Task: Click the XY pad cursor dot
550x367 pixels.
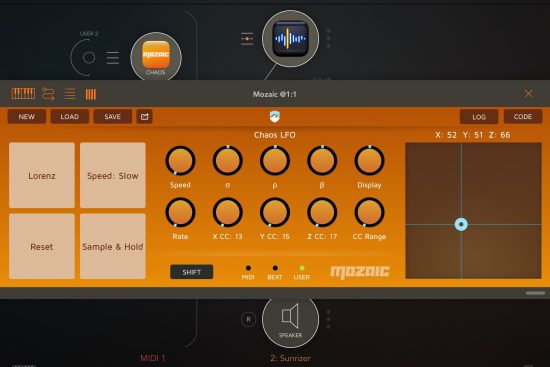Action: 461,224
